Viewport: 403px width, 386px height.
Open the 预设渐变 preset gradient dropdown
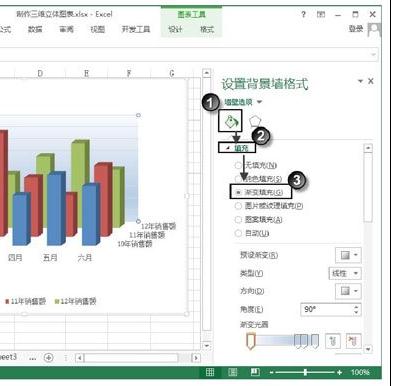[x=348, y=255]
